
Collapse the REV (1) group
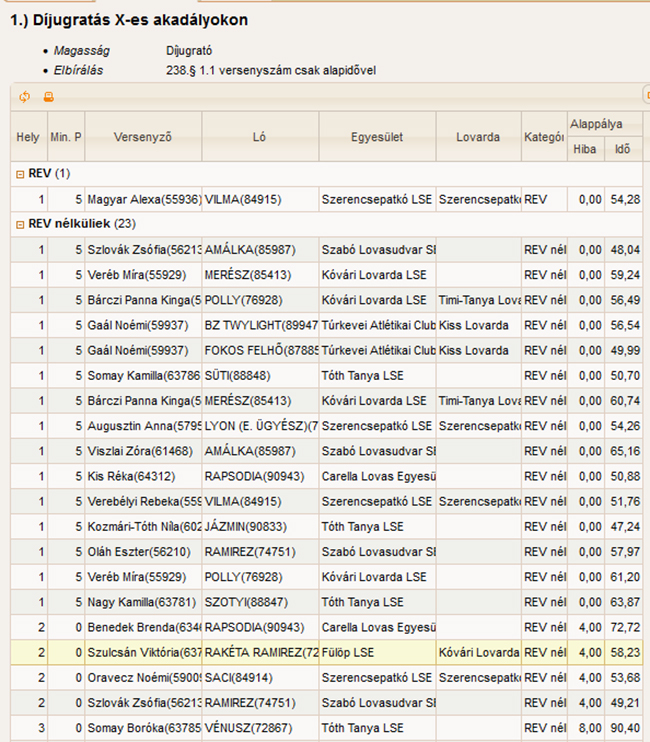click(x=20, y=174)
